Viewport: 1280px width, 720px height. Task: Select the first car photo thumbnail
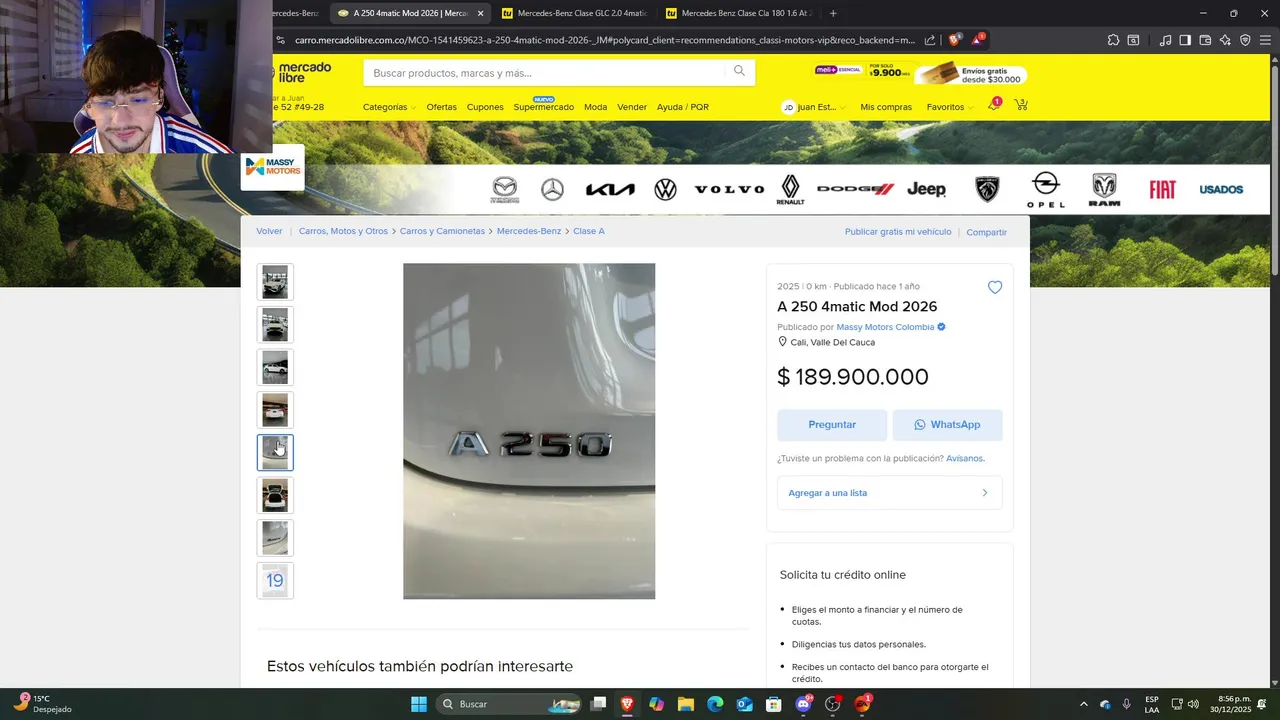275,282
